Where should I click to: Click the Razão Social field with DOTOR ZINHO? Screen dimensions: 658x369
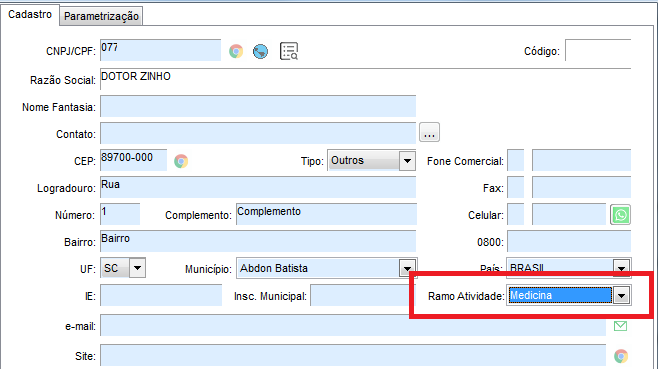click(x=366, y=79)
